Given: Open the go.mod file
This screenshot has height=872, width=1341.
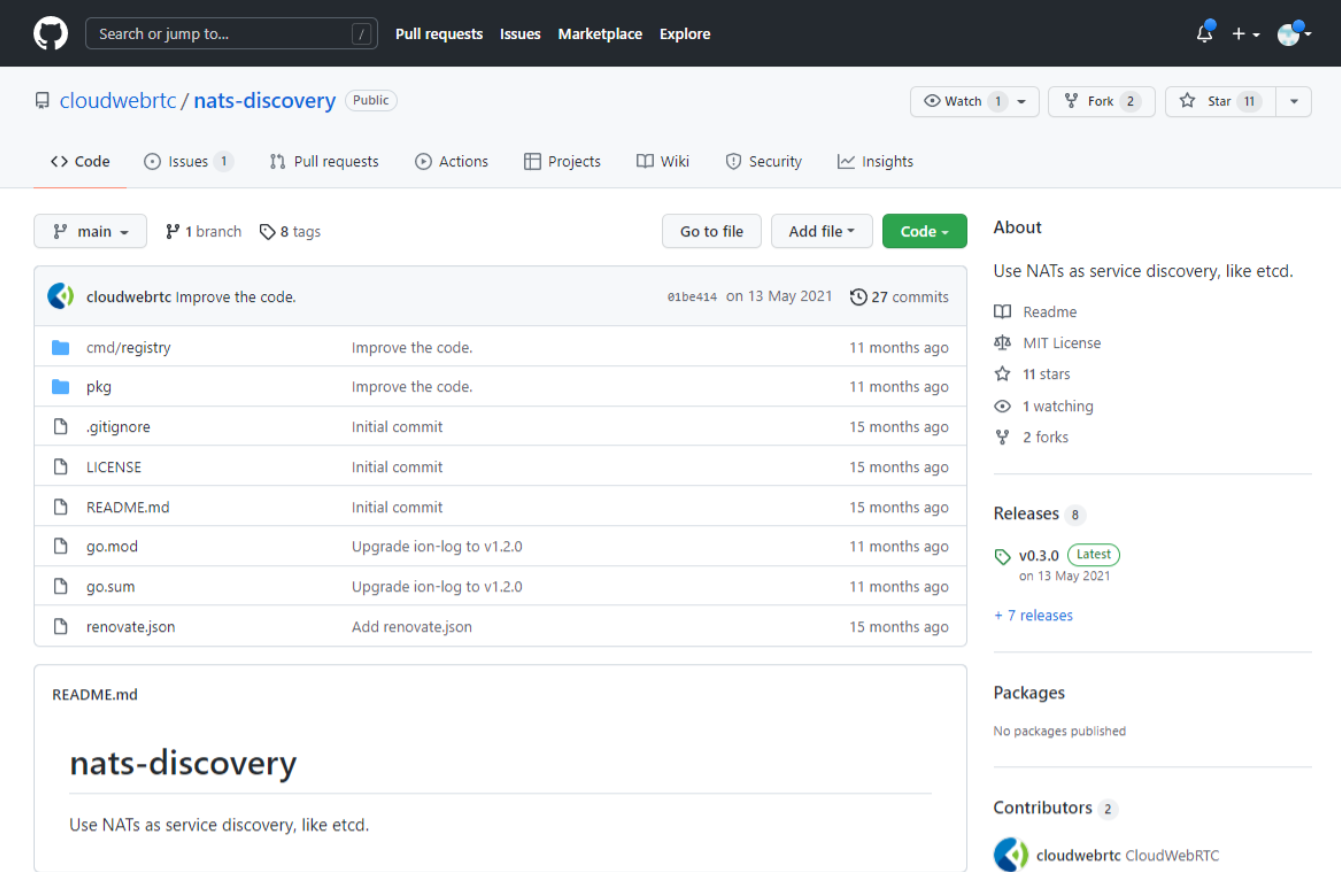Looking at the screenshot, I should 112,547.
